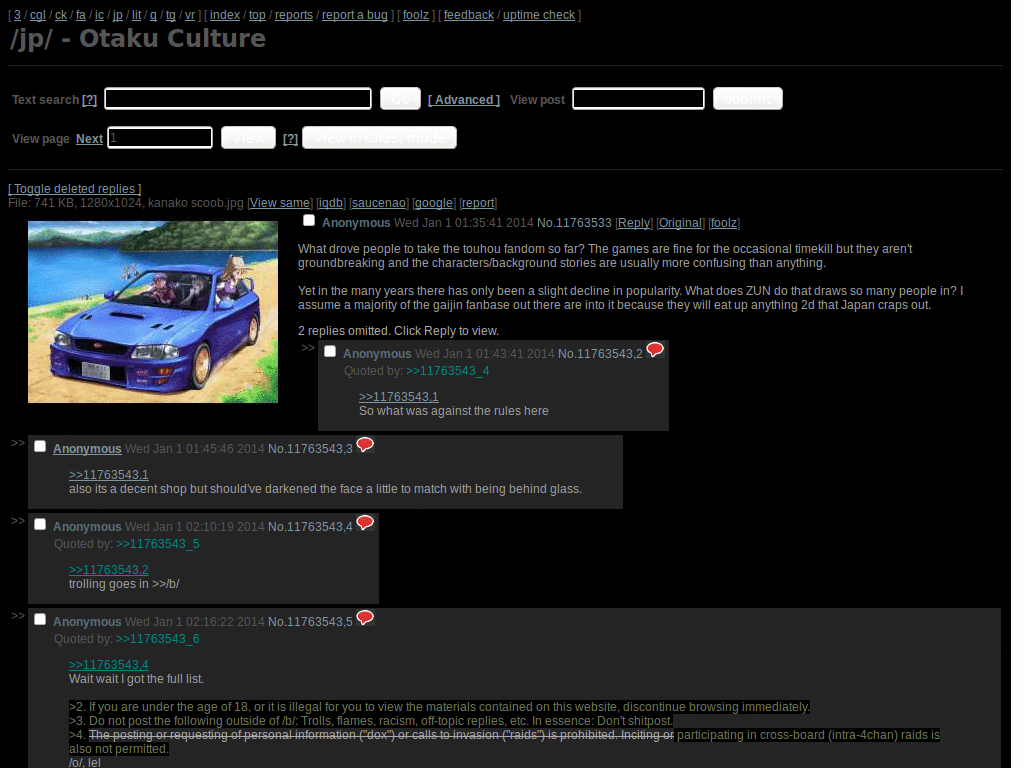The width and height of the screenshot is (1024, 768).
Task: Tick the checkbox for post No.11763543,2
Action: pyautogui.click(x=330, y=351)
